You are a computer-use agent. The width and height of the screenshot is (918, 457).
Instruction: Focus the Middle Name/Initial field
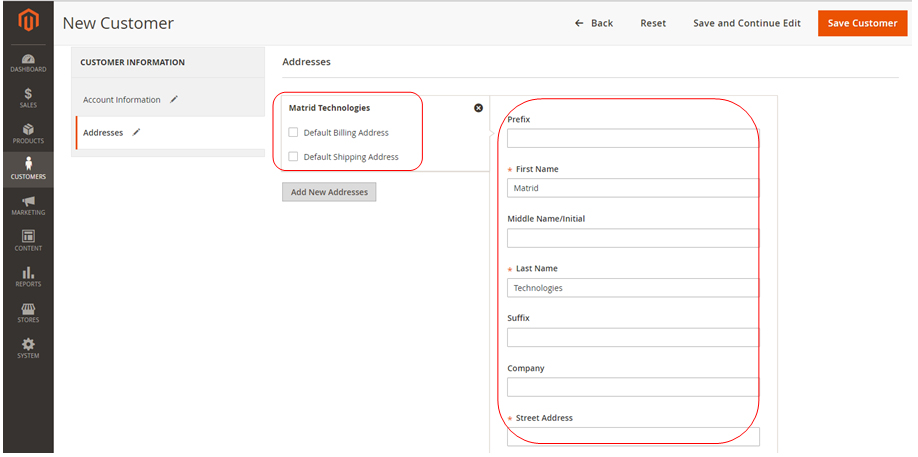tap(633, 238)
